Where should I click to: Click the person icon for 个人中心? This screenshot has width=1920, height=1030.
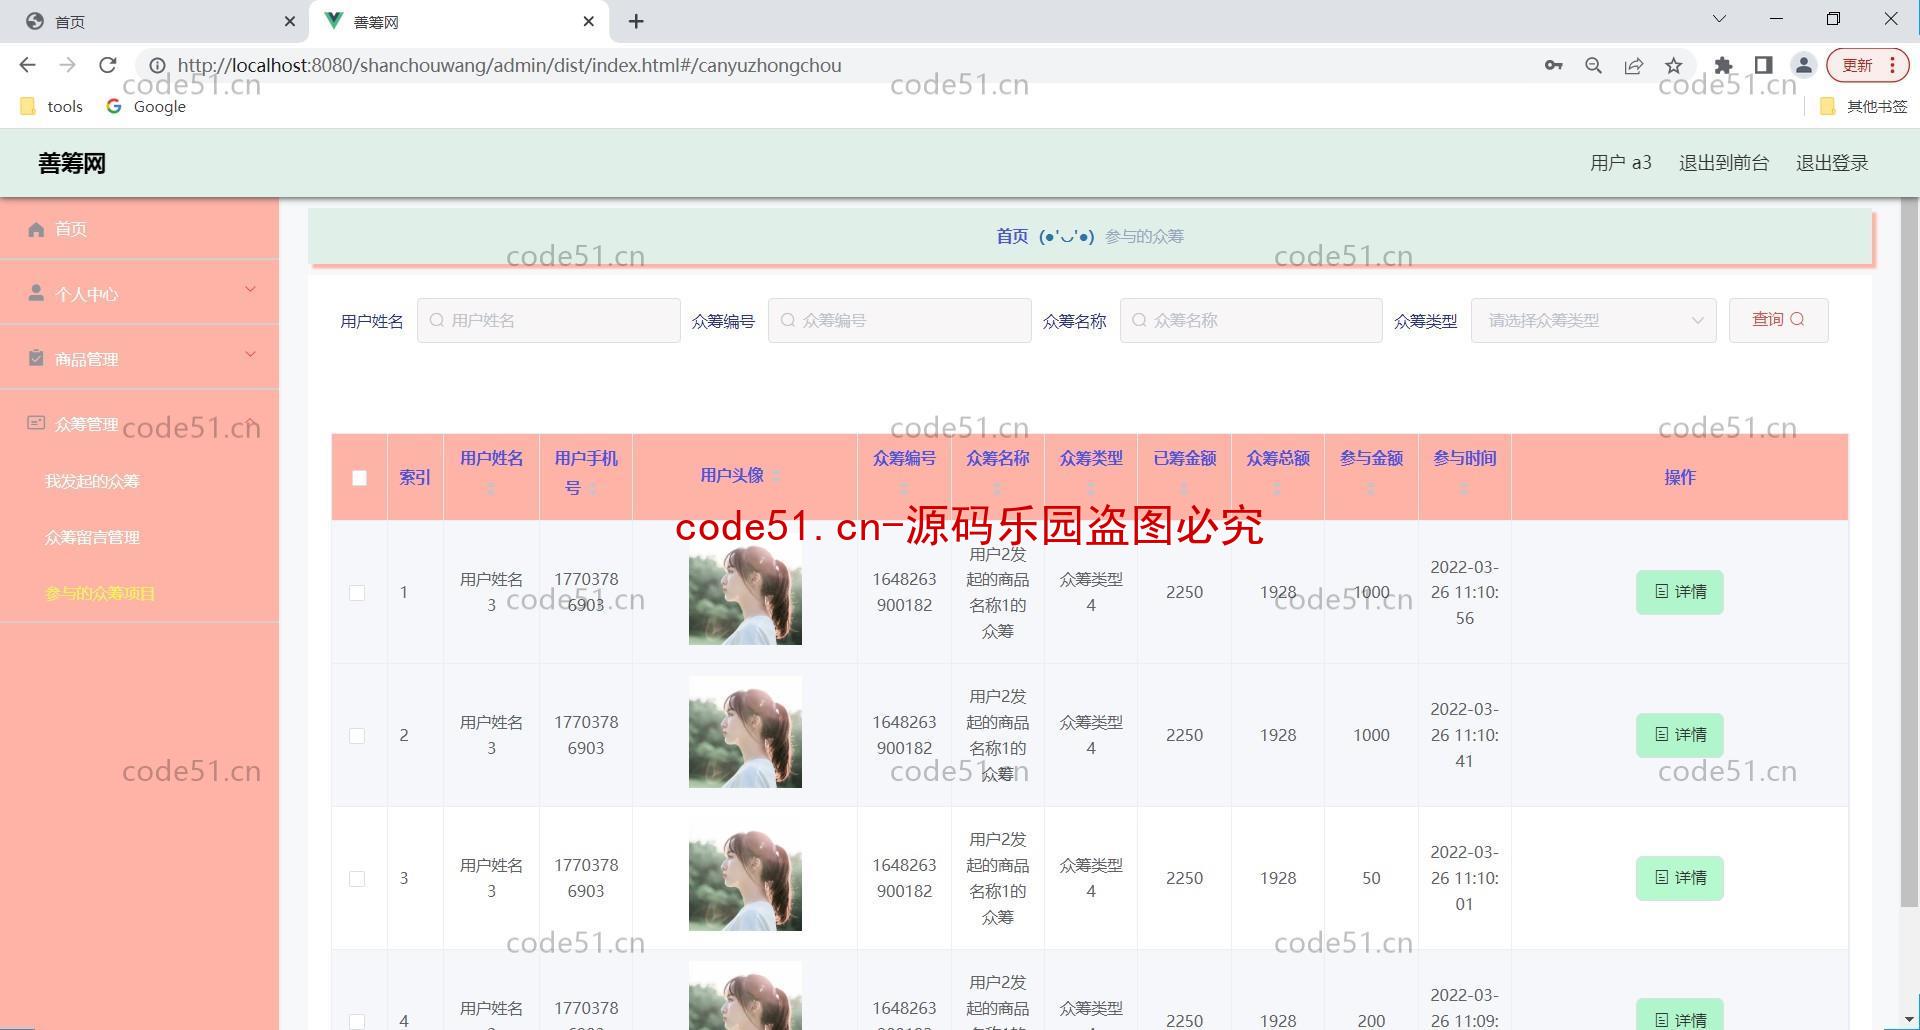pyautogui.click(x=36, y=293)
